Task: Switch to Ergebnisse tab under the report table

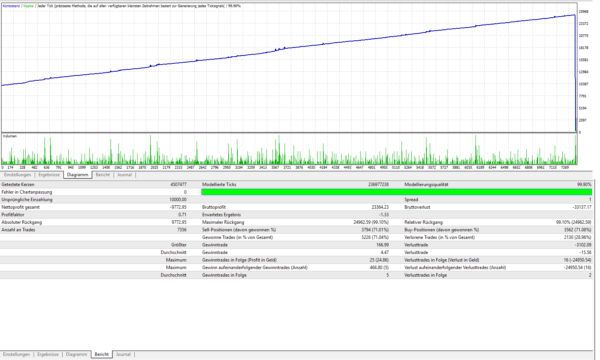Action: click(48, 355)
